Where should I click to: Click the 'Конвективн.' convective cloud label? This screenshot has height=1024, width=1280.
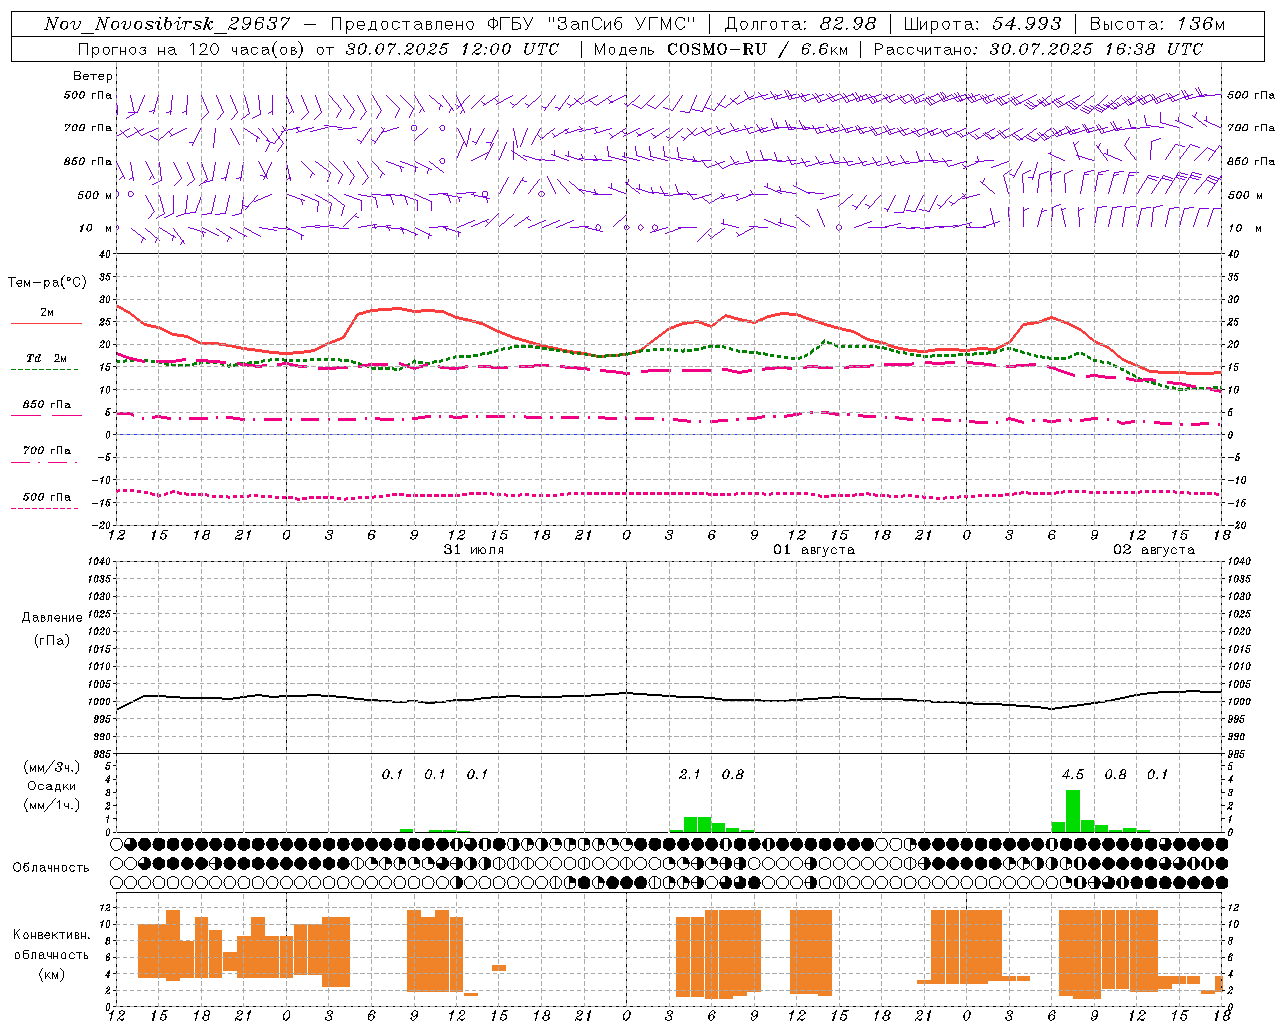tap(52, 935)
